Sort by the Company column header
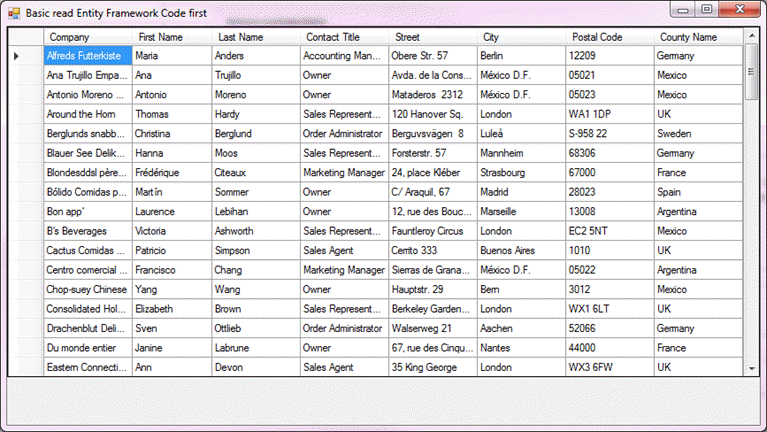The height and width of the screenshot is (432, 767). [88, 37]
